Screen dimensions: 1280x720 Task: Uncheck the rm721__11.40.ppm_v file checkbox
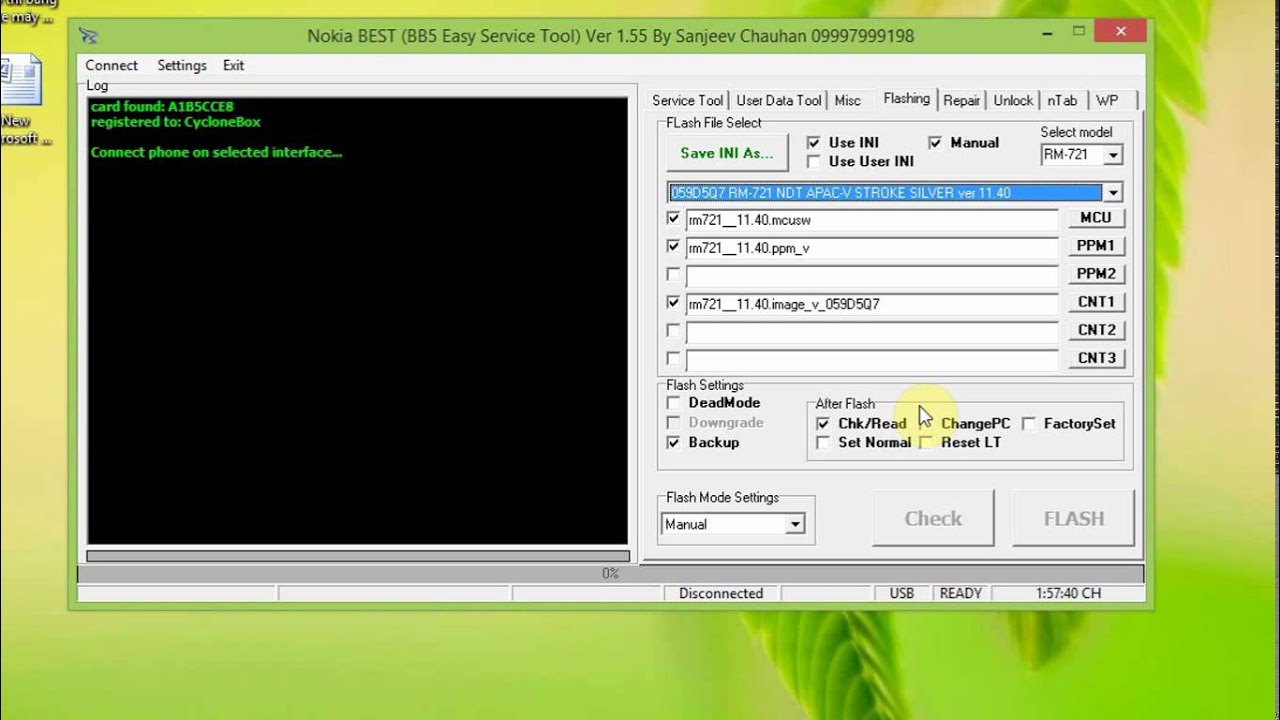[x=673, y=246]
